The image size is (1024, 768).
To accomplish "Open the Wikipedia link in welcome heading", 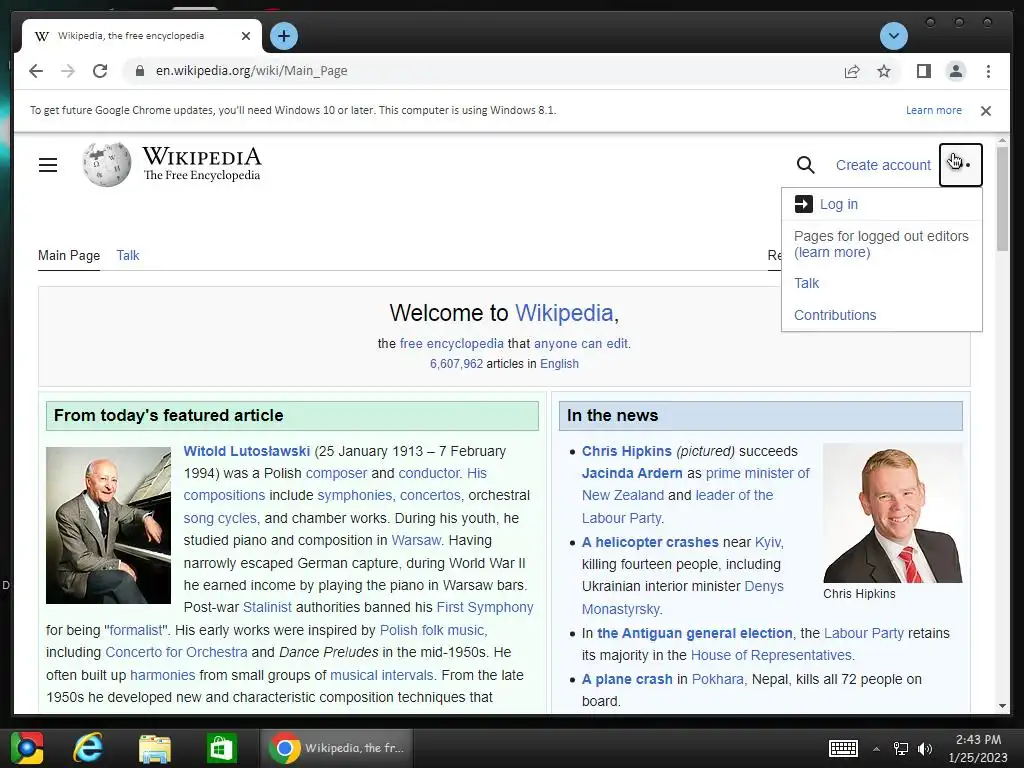I will point(564,313).
